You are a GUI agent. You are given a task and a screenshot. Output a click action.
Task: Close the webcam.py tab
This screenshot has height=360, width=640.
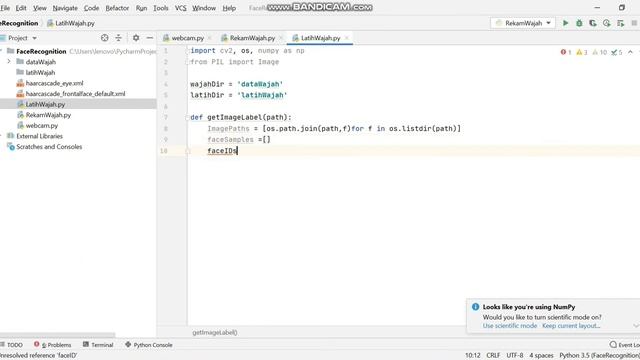(x=210, y=38)
